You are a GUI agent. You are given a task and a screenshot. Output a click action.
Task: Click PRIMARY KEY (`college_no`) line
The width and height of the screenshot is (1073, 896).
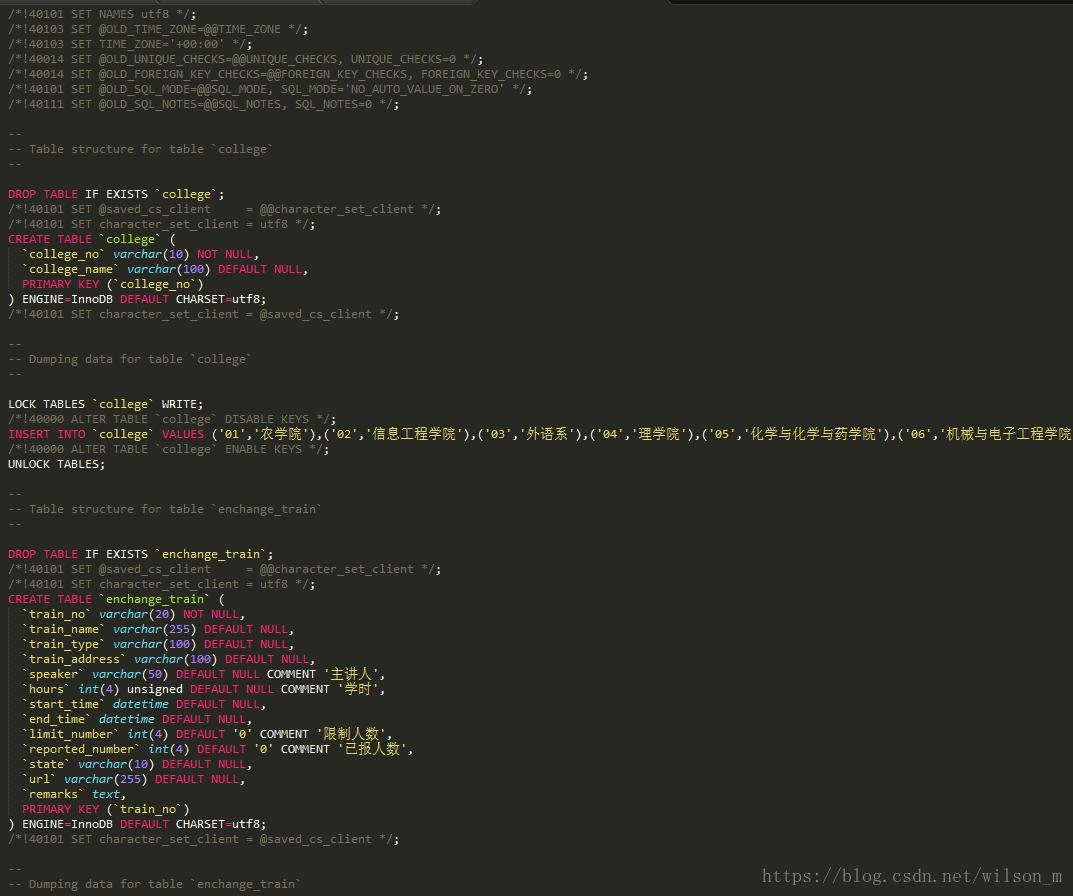(x=112, y=284)
